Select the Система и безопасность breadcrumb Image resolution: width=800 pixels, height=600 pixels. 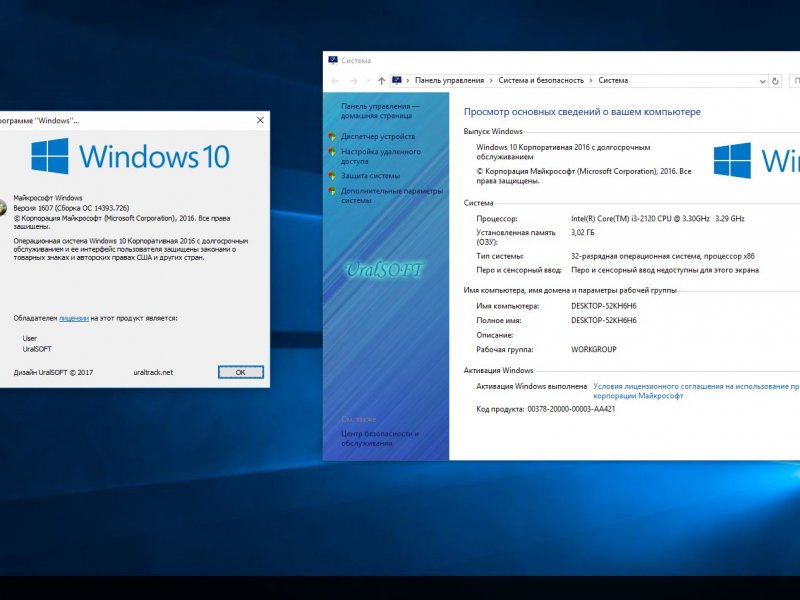pyautogui.click(x=541, y=80)
